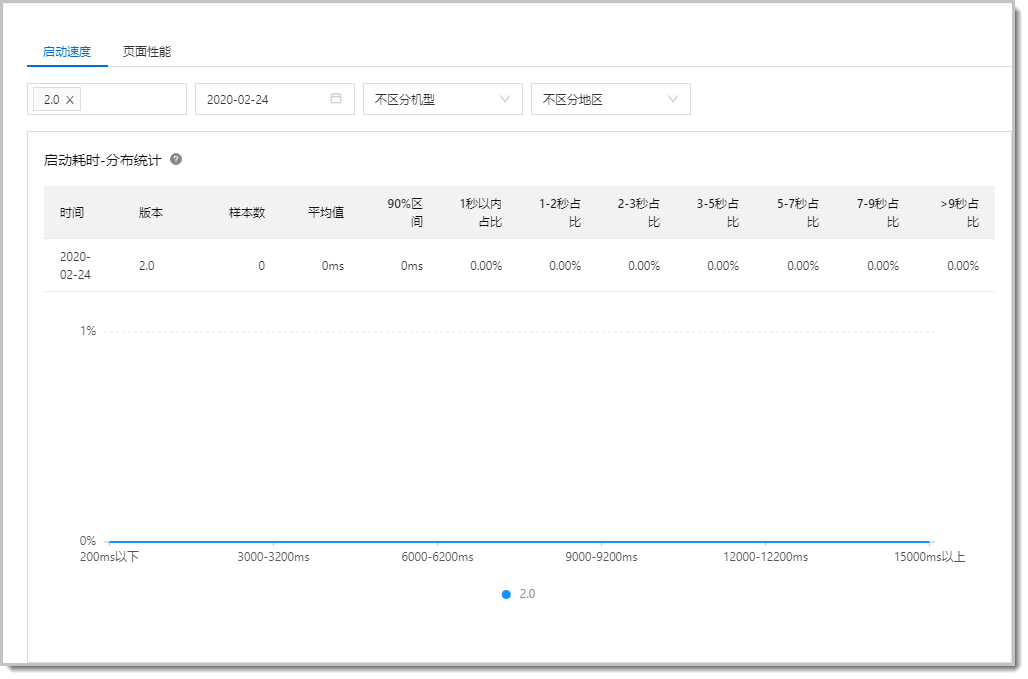The width and height of the screenshot is (1028, 679).
Task: Click the 样本数 column header
Action: pyautogui.click(x=247, y=212)
